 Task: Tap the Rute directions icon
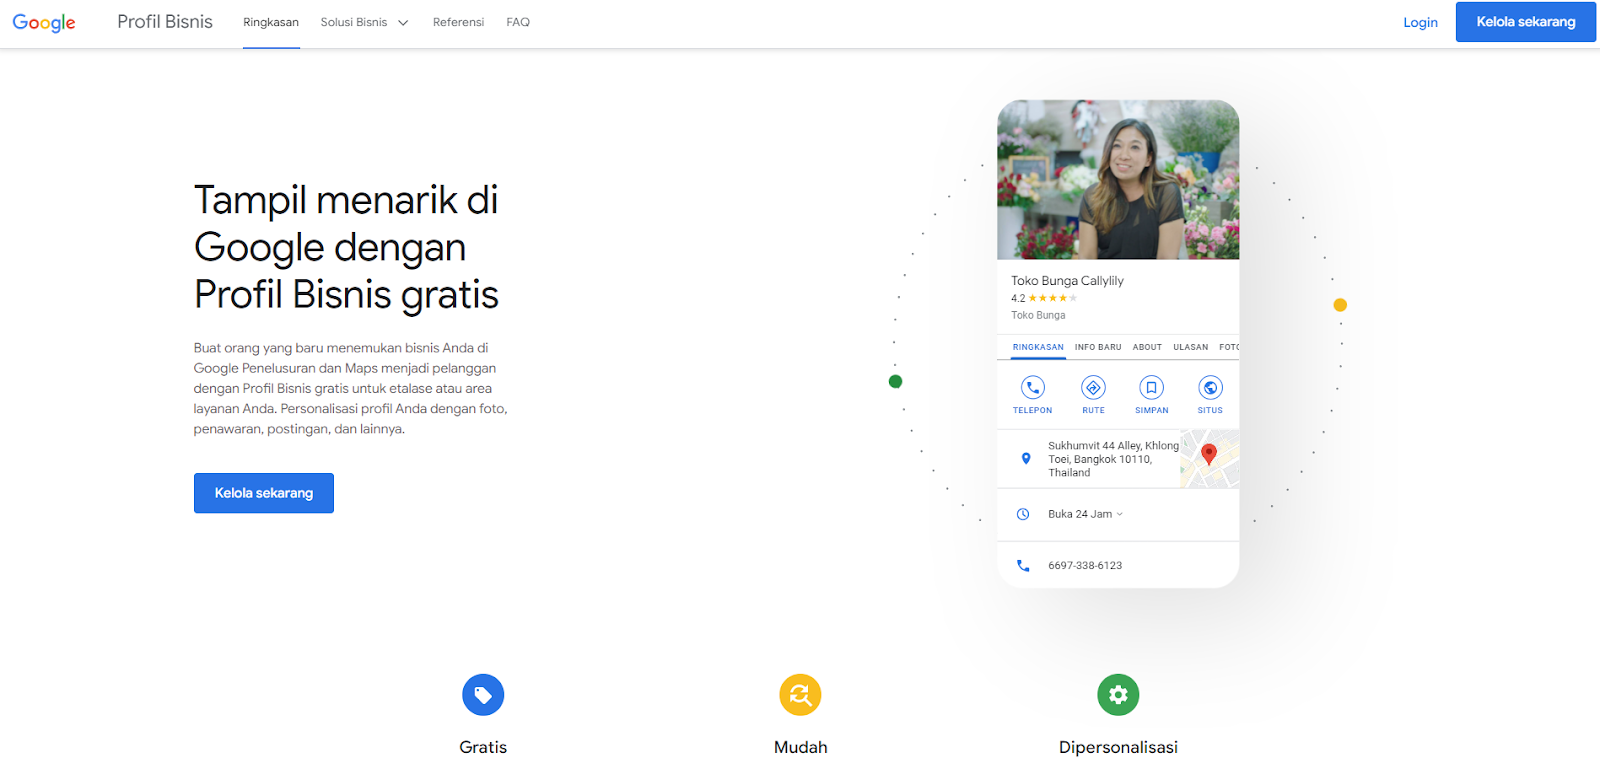pyautogui.click(x=1093, y=387)
